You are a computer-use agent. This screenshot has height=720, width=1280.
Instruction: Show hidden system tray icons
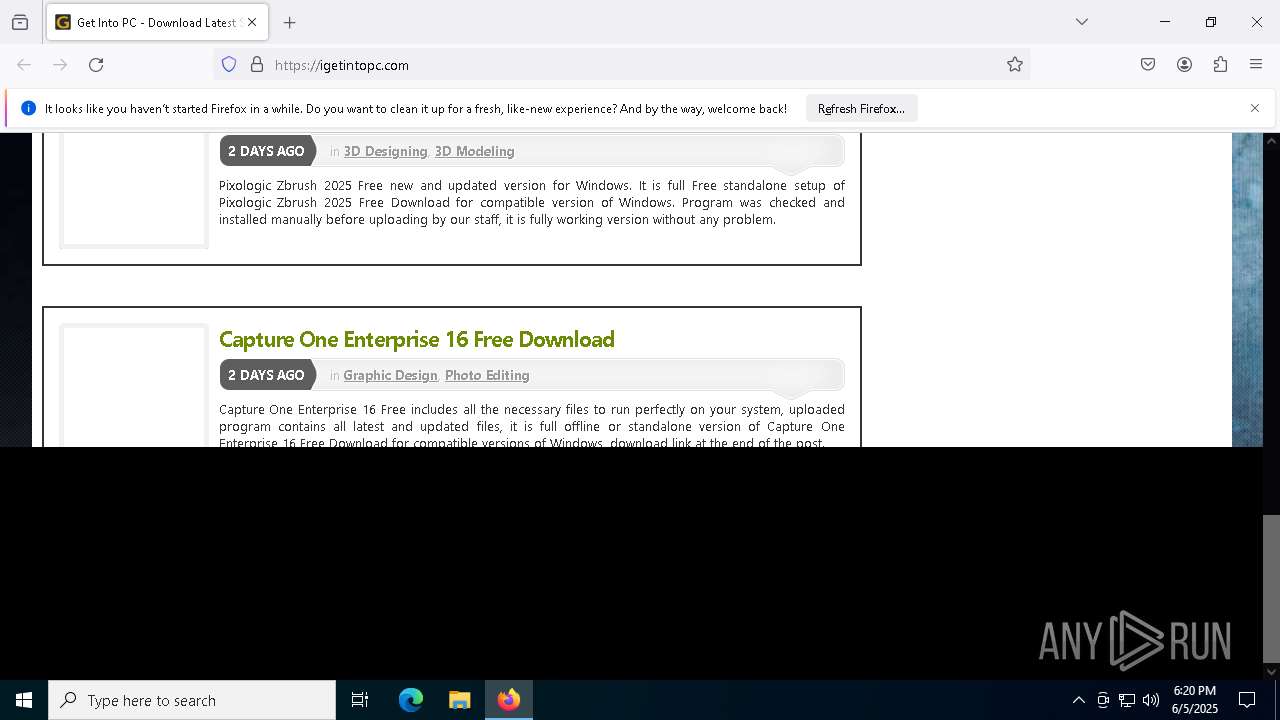pyautogui.click(x=1078, y=700)
